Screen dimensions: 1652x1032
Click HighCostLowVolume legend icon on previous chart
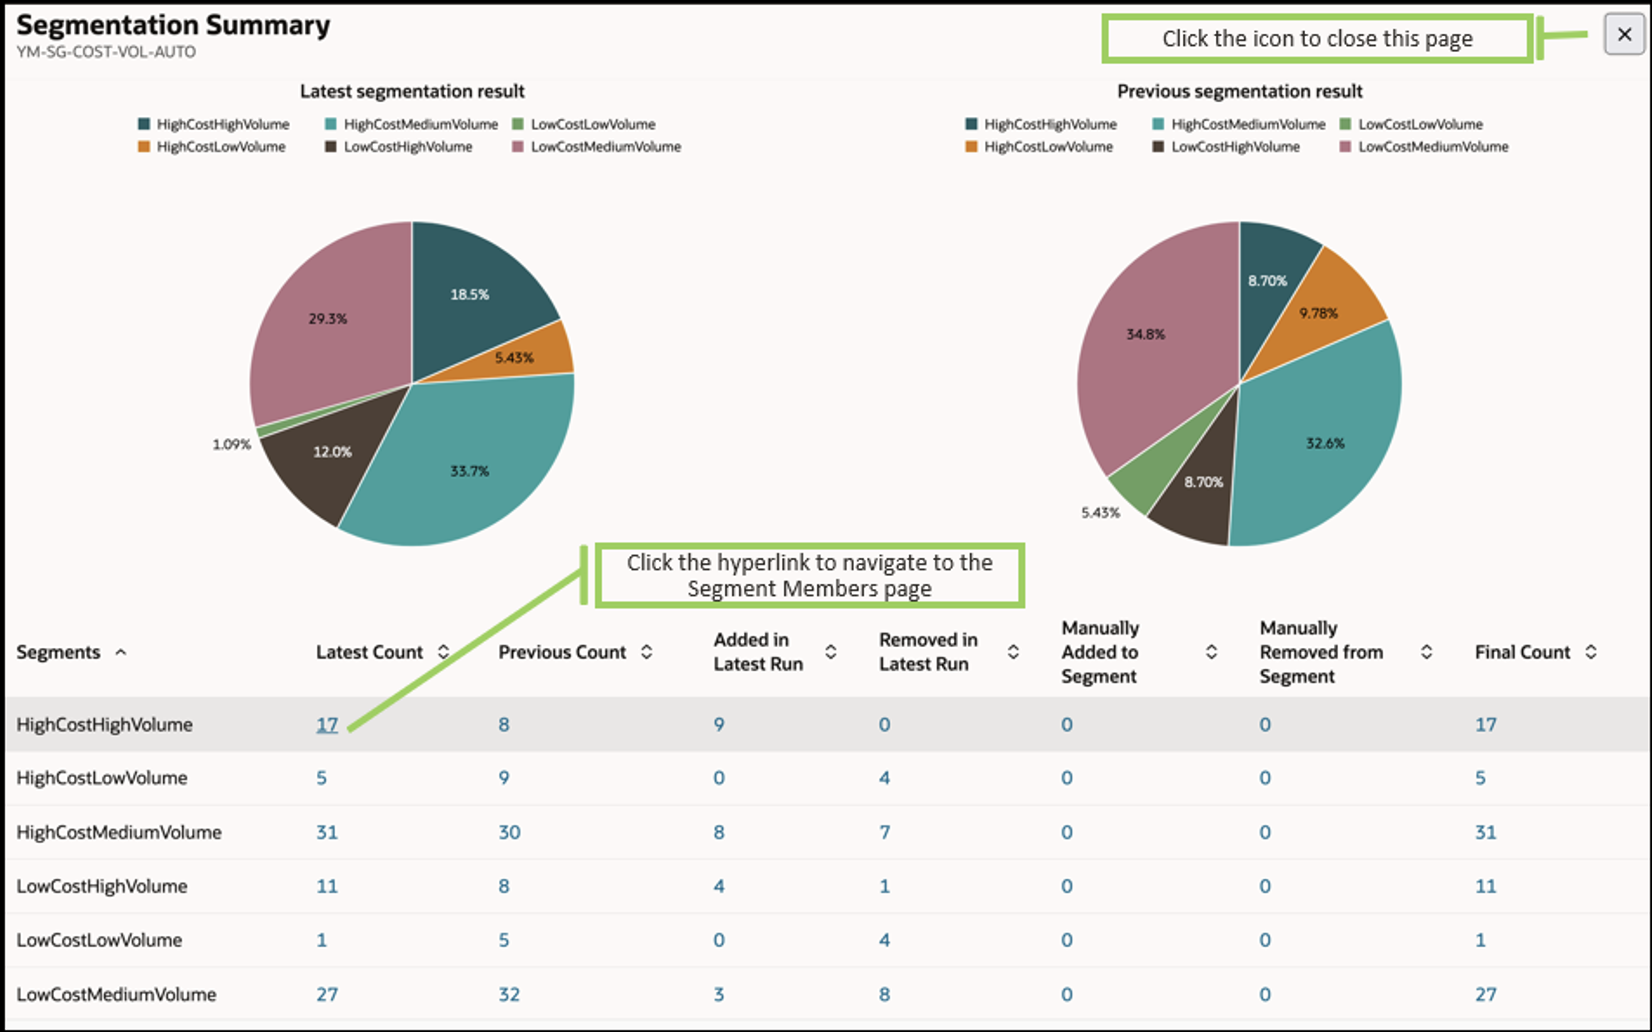coord(968,146)
